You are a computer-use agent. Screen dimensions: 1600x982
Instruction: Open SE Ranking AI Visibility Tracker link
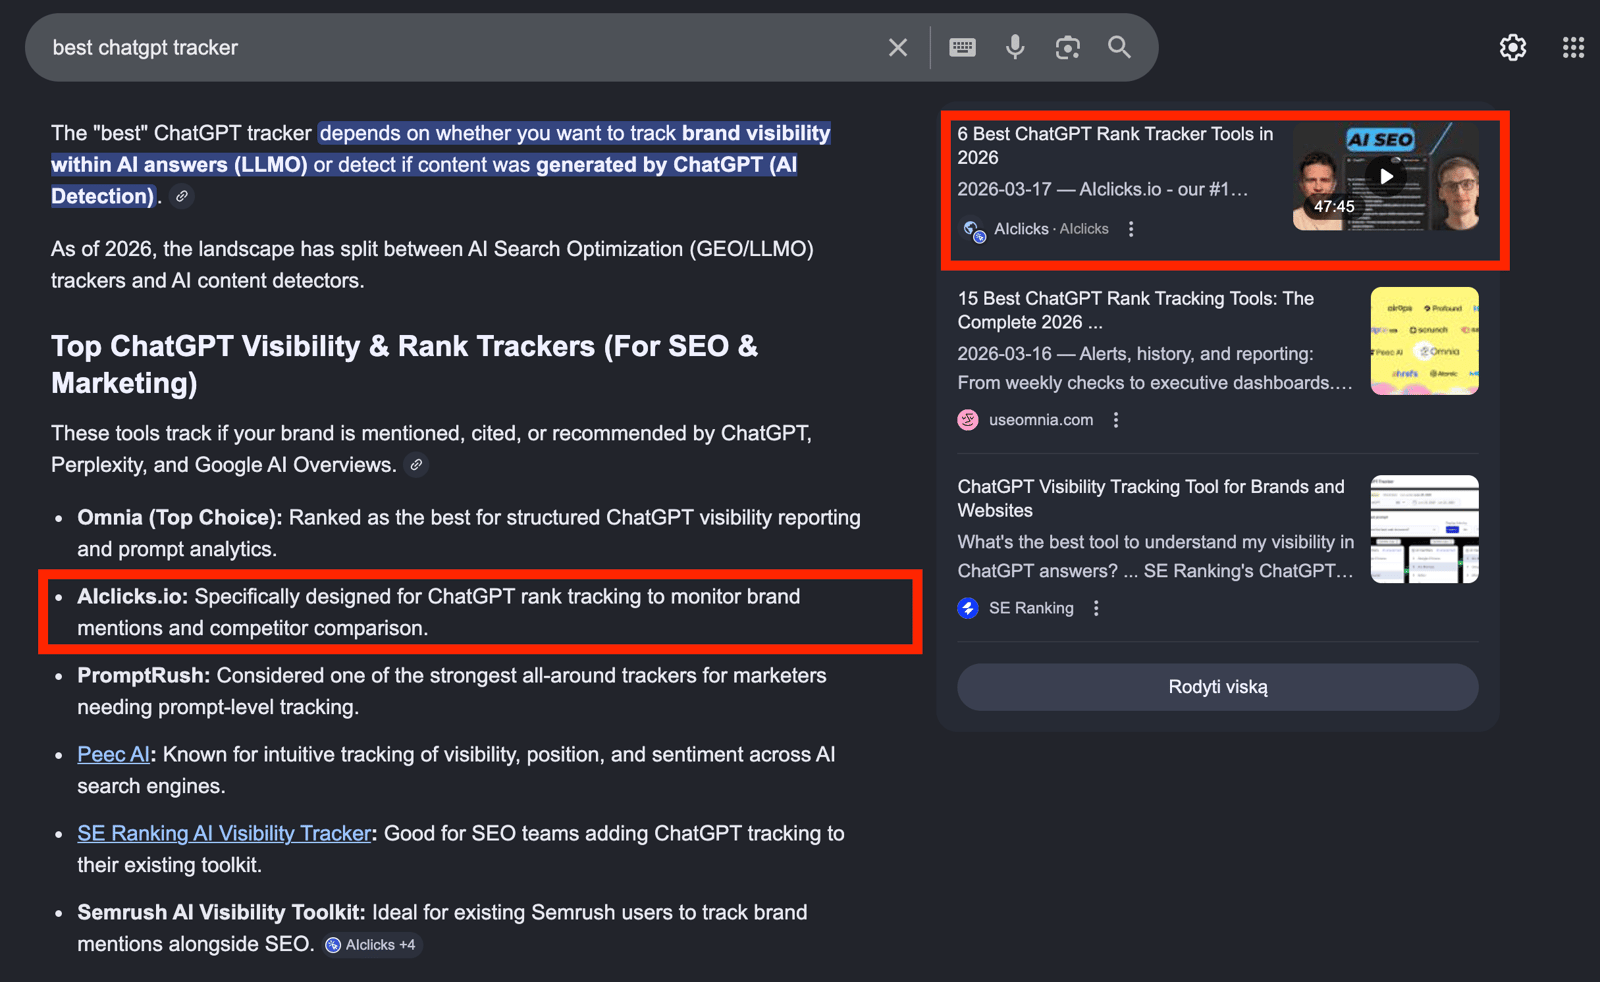[224, 834]
